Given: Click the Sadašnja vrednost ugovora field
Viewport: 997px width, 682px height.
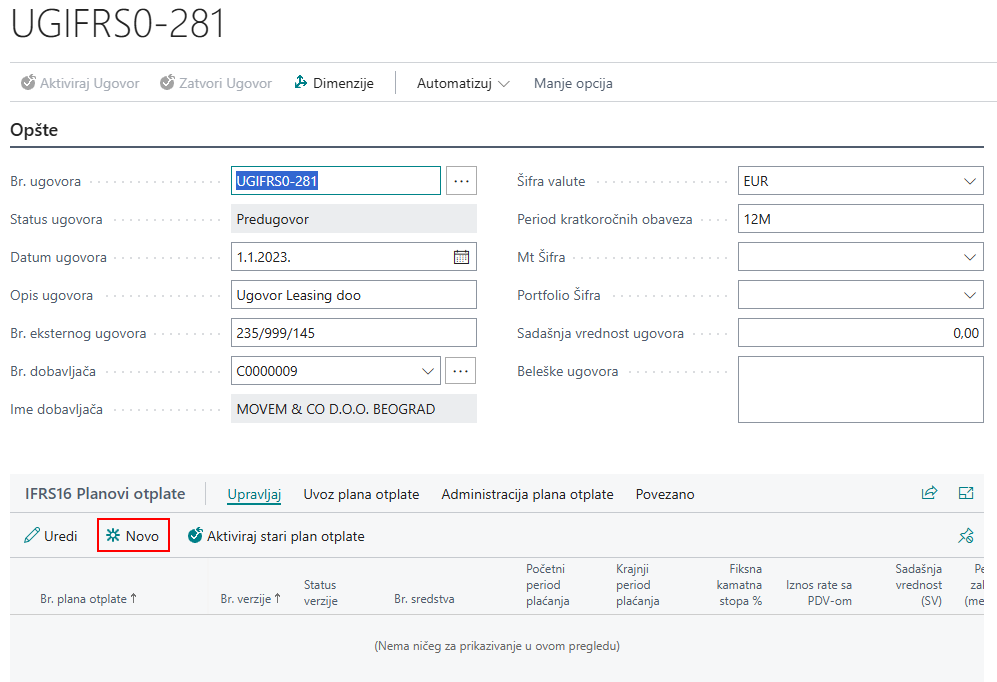Looking at the screenshot, I should pyautogui.click(x=860, y=333).
